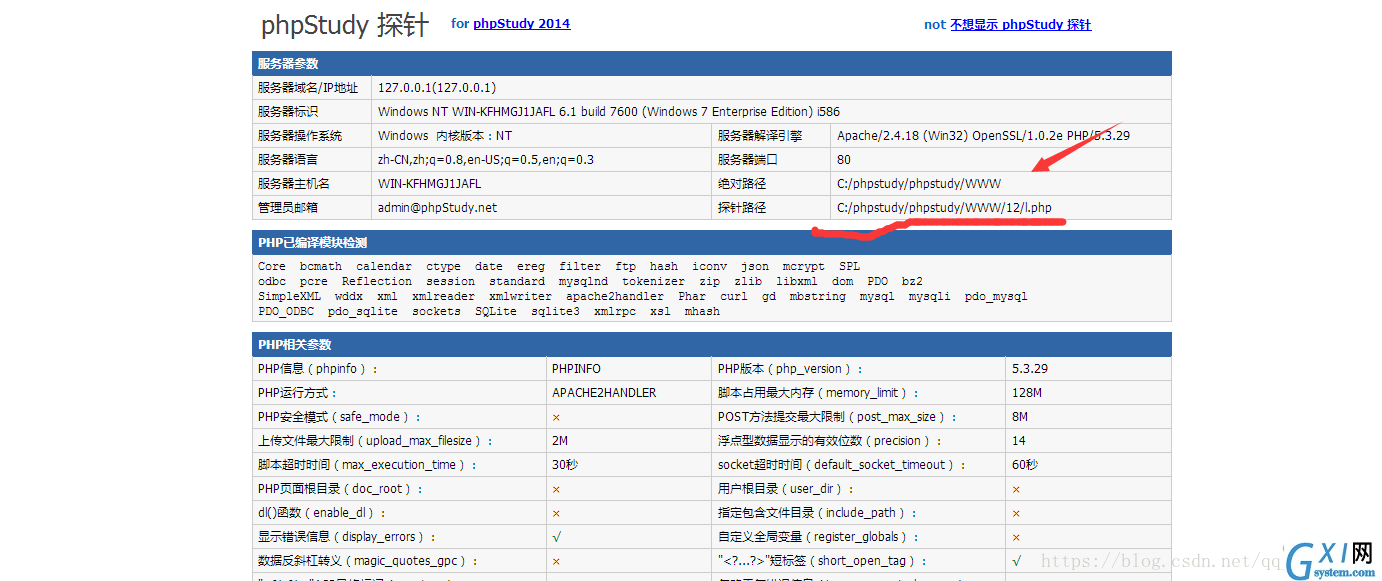This screenshot has height=581, width=1382.
Task: Open the phpStudy 2014 link
Action: tap(521, 23)
